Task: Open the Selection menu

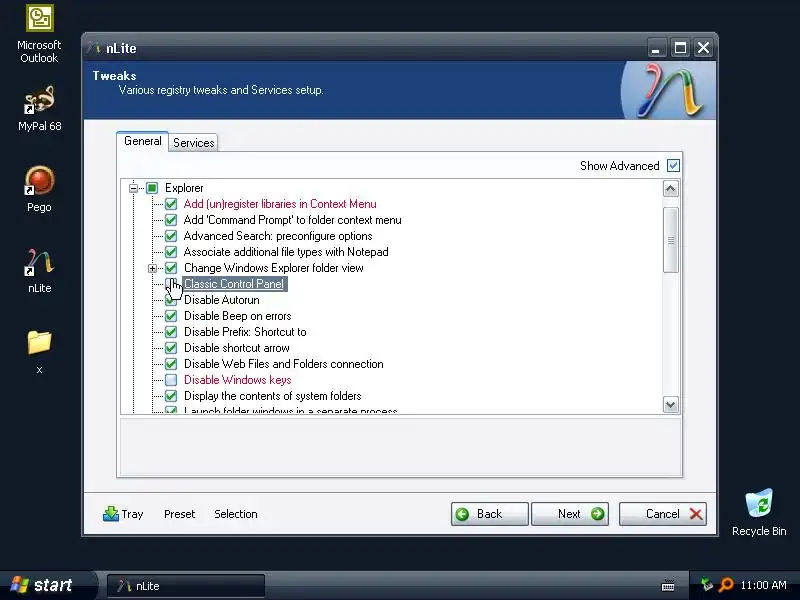Action: [x=236, y=514]
